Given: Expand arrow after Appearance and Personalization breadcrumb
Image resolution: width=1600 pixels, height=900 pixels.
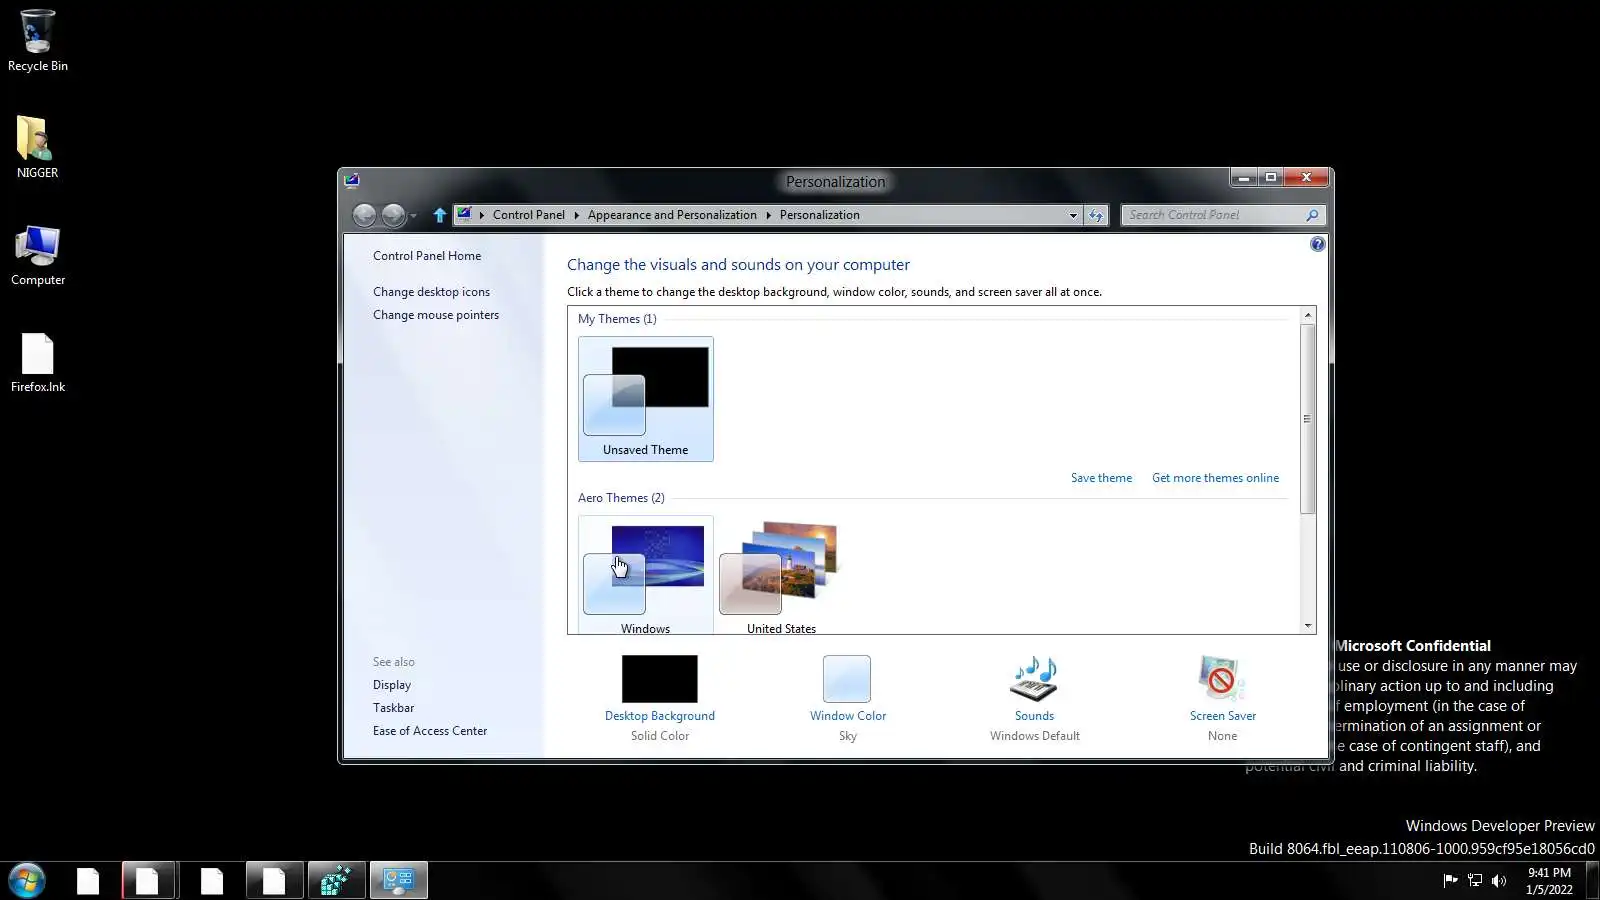Looking at the screenshot, I should (768, 215).
